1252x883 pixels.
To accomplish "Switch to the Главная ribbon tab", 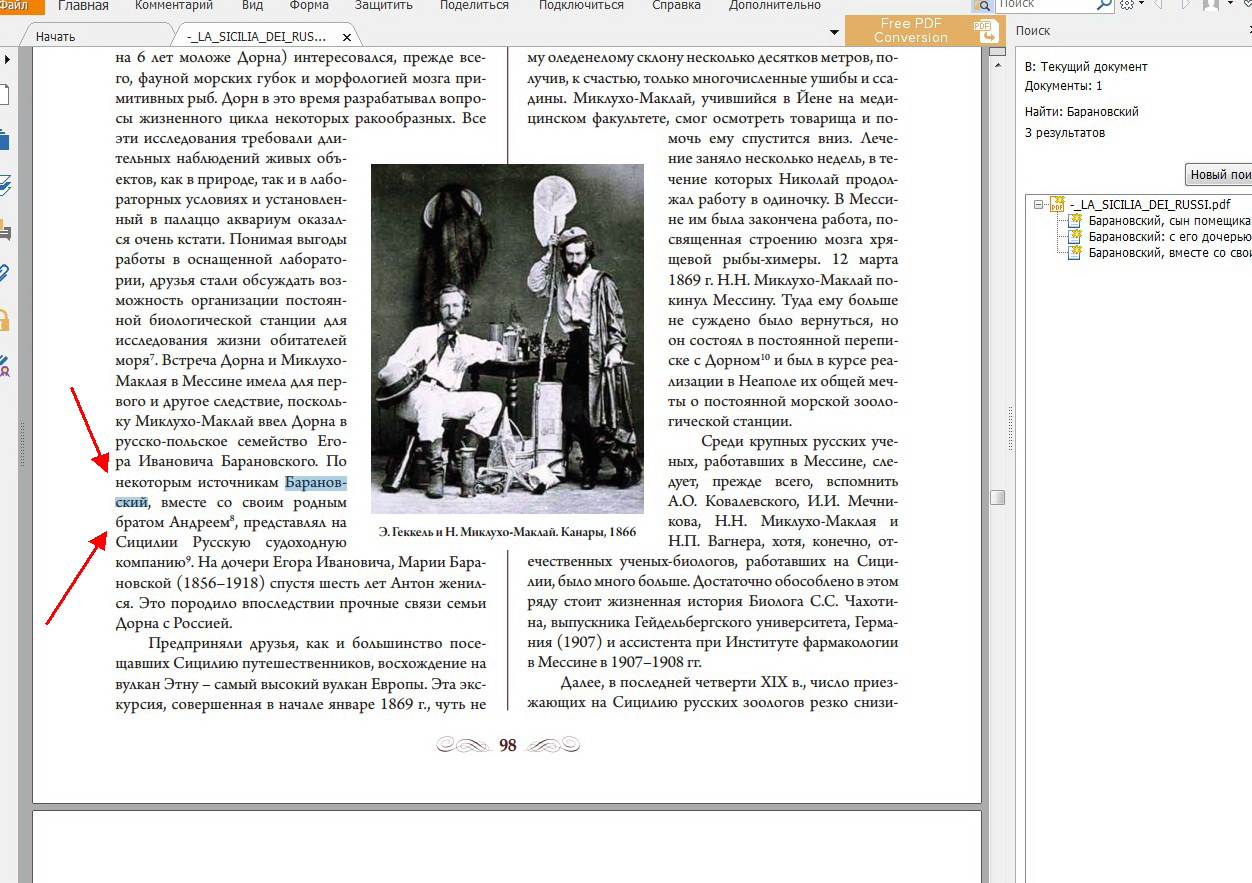I will tap(83, 5).
